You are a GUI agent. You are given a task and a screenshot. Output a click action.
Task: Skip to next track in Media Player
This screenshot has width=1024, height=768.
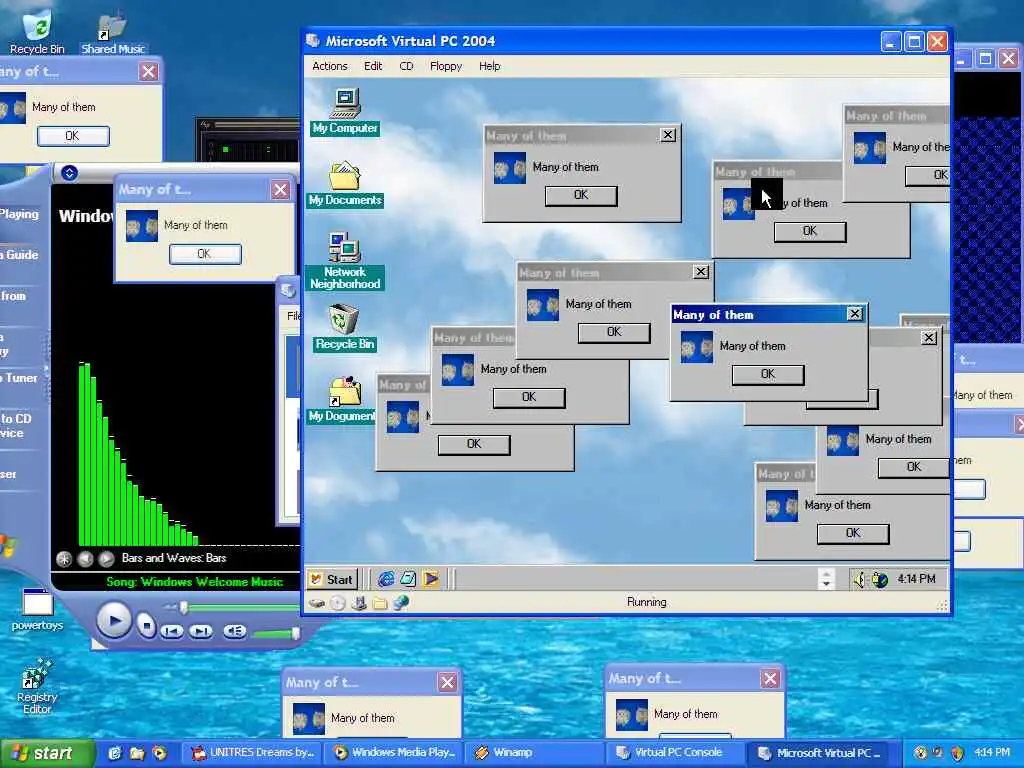click(201, 631)
